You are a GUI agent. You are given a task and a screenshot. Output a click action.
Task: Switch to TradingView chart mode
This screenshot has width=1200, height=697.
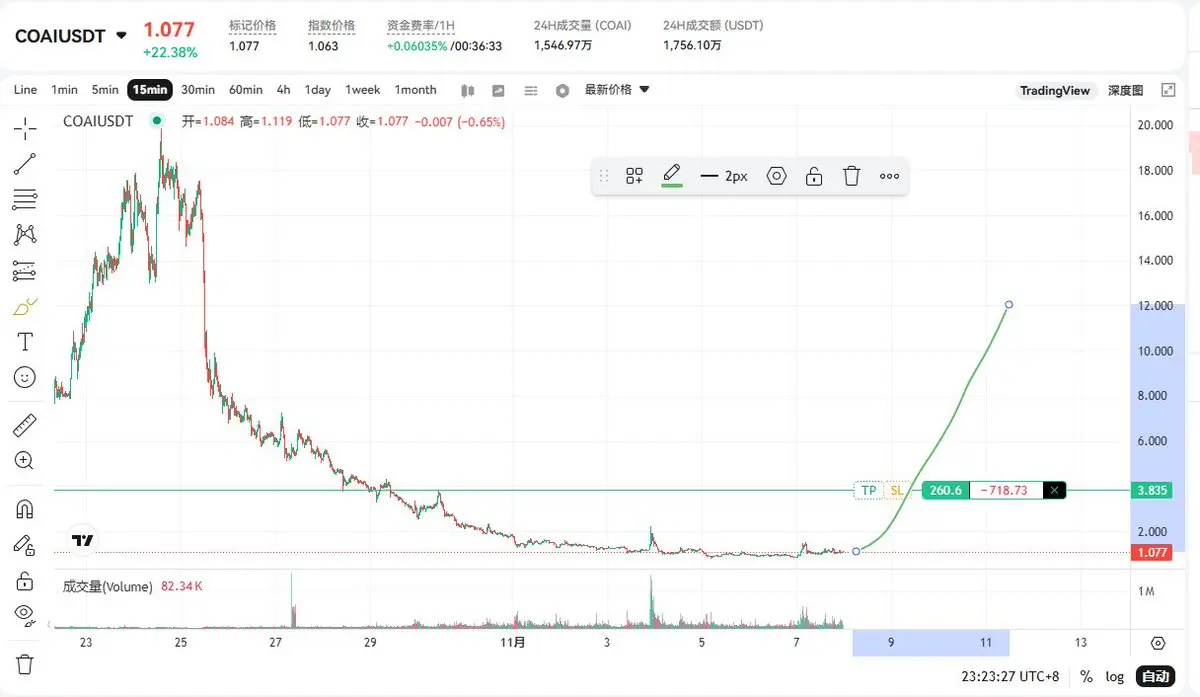coord(1055,90)
